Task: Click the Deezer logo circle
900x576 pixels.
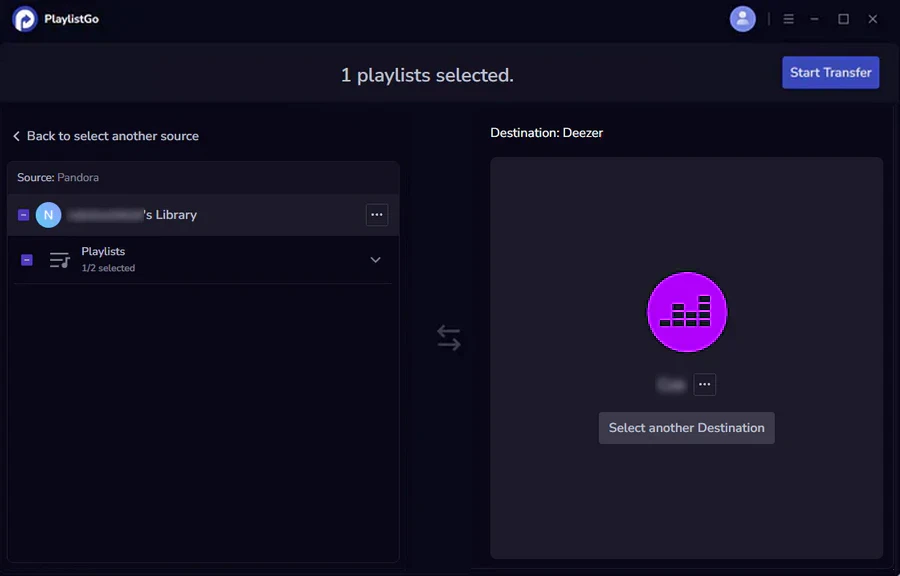Action: (x=686, y=312)
